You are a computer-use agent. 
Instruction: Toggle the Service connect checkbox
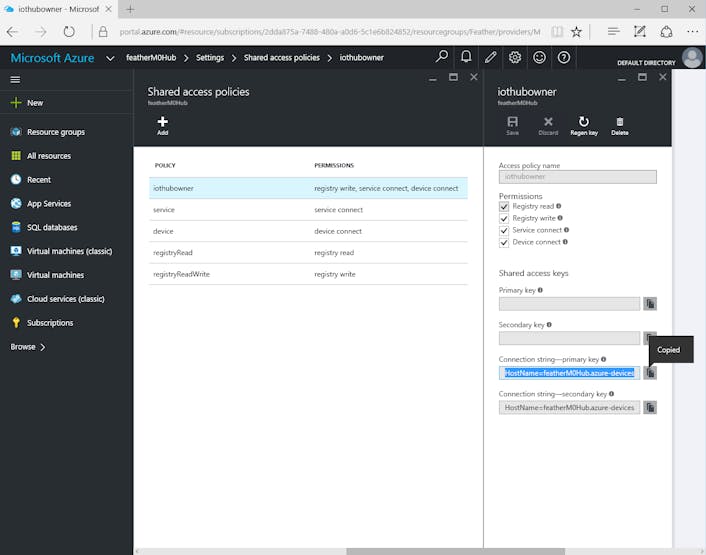point(504,230)
